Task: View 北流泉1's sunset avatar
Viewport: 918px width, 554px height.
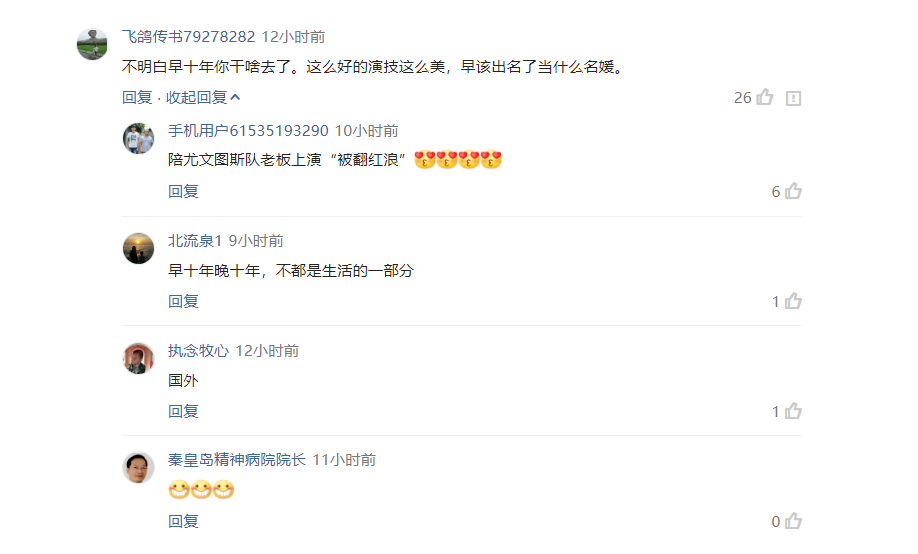Action: [138, 248]
